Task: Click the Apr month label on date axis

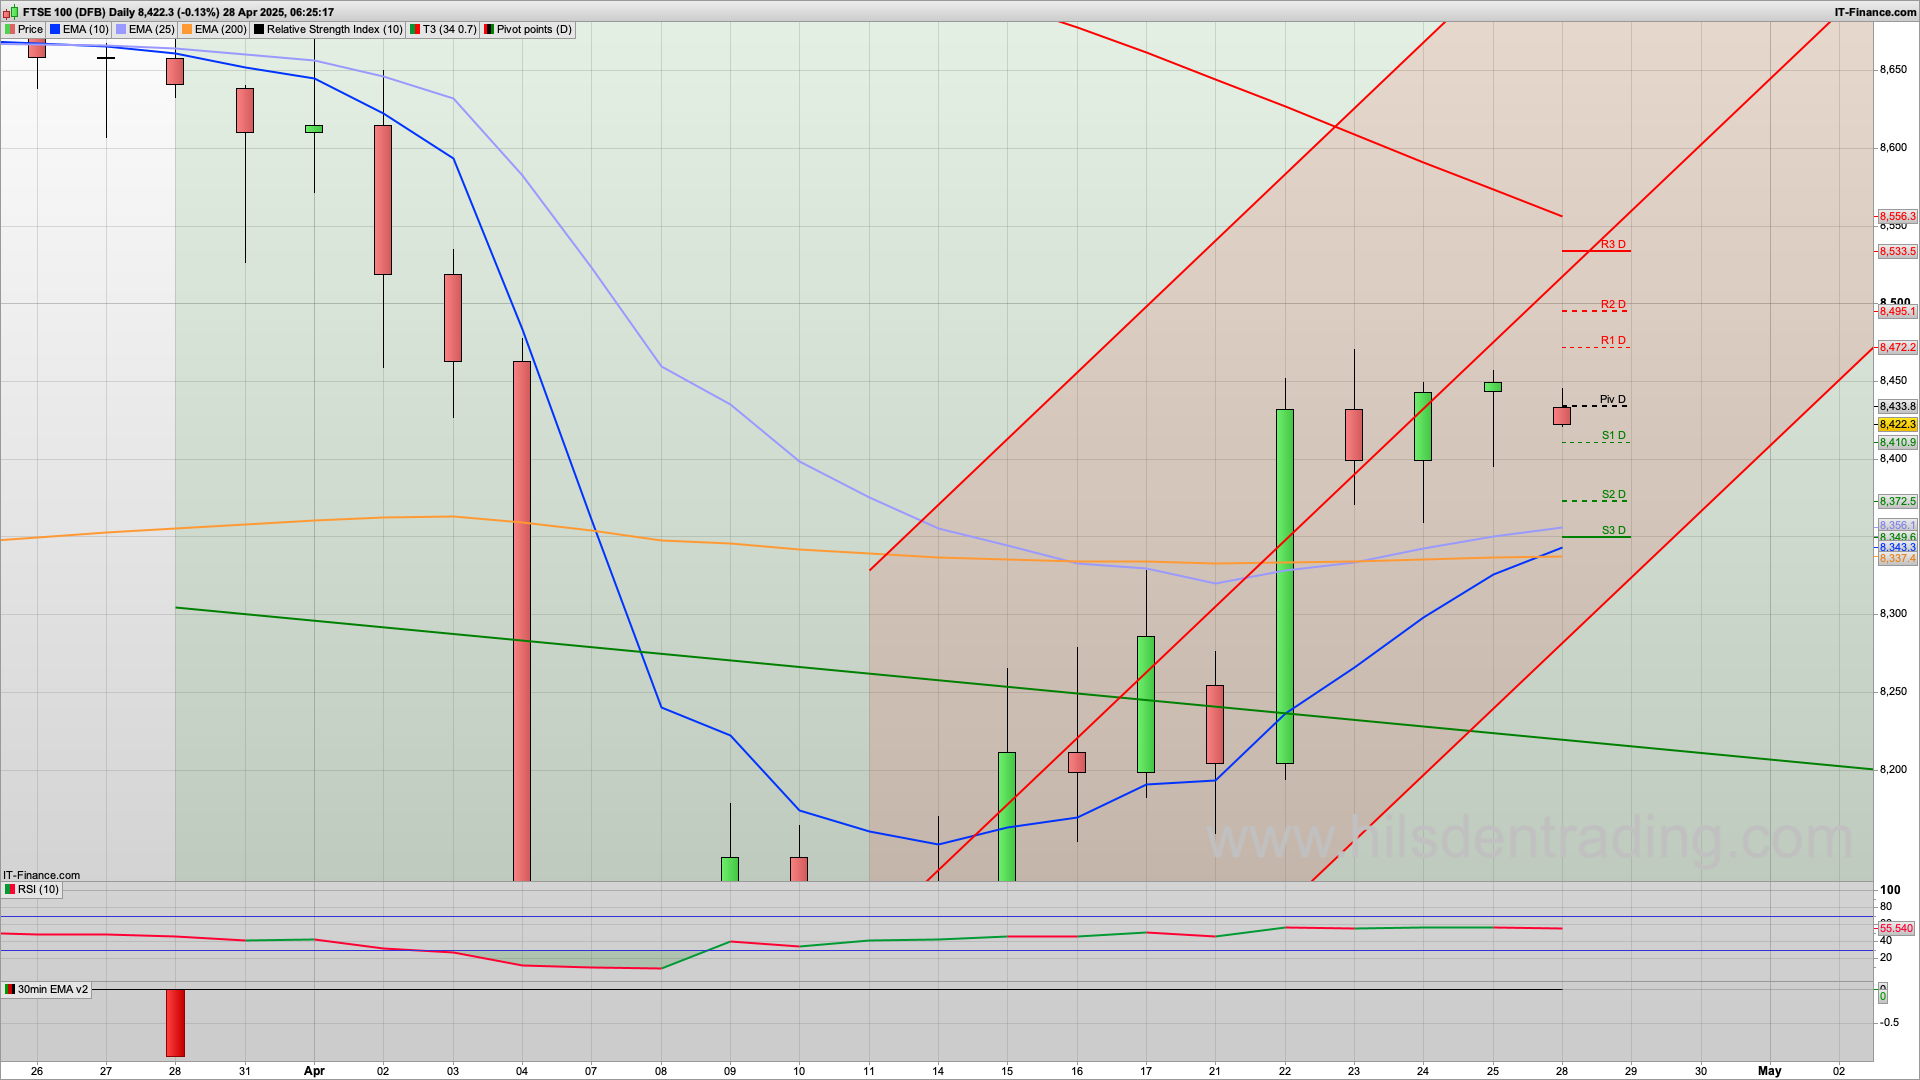Action: point(314,1070)
